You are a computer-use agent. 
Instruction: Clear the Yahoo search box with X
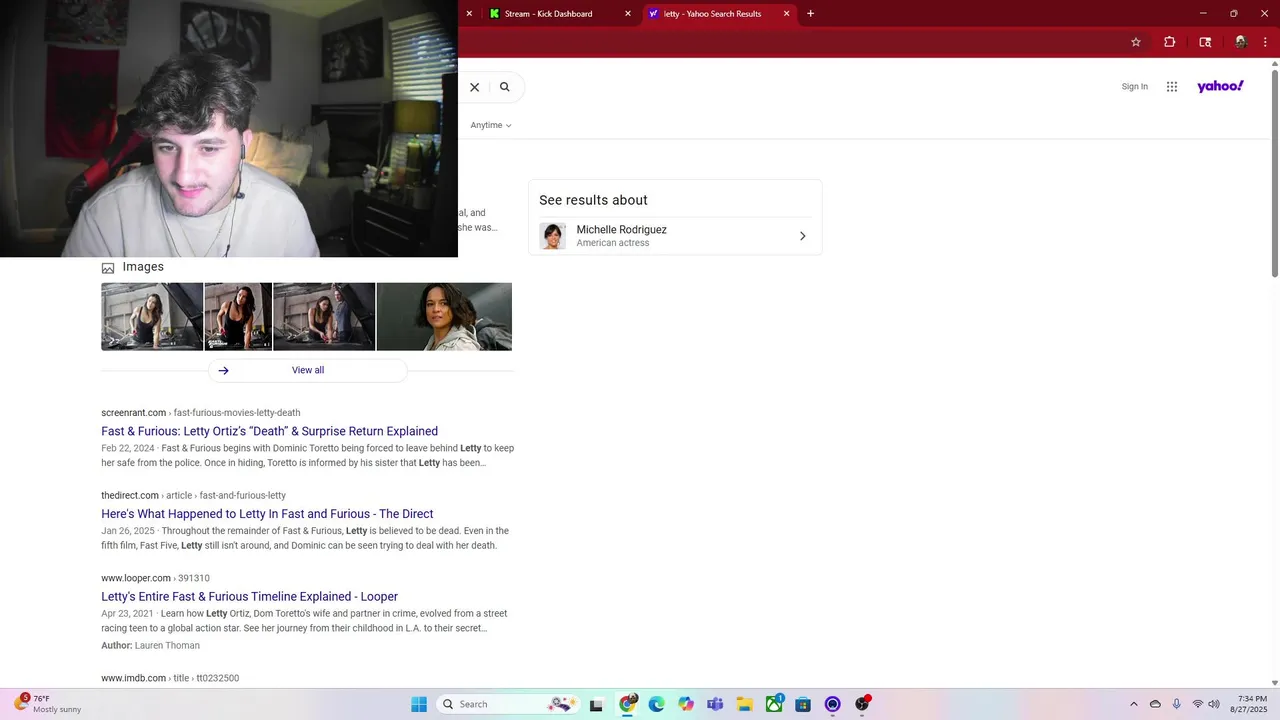click(475, 87)
